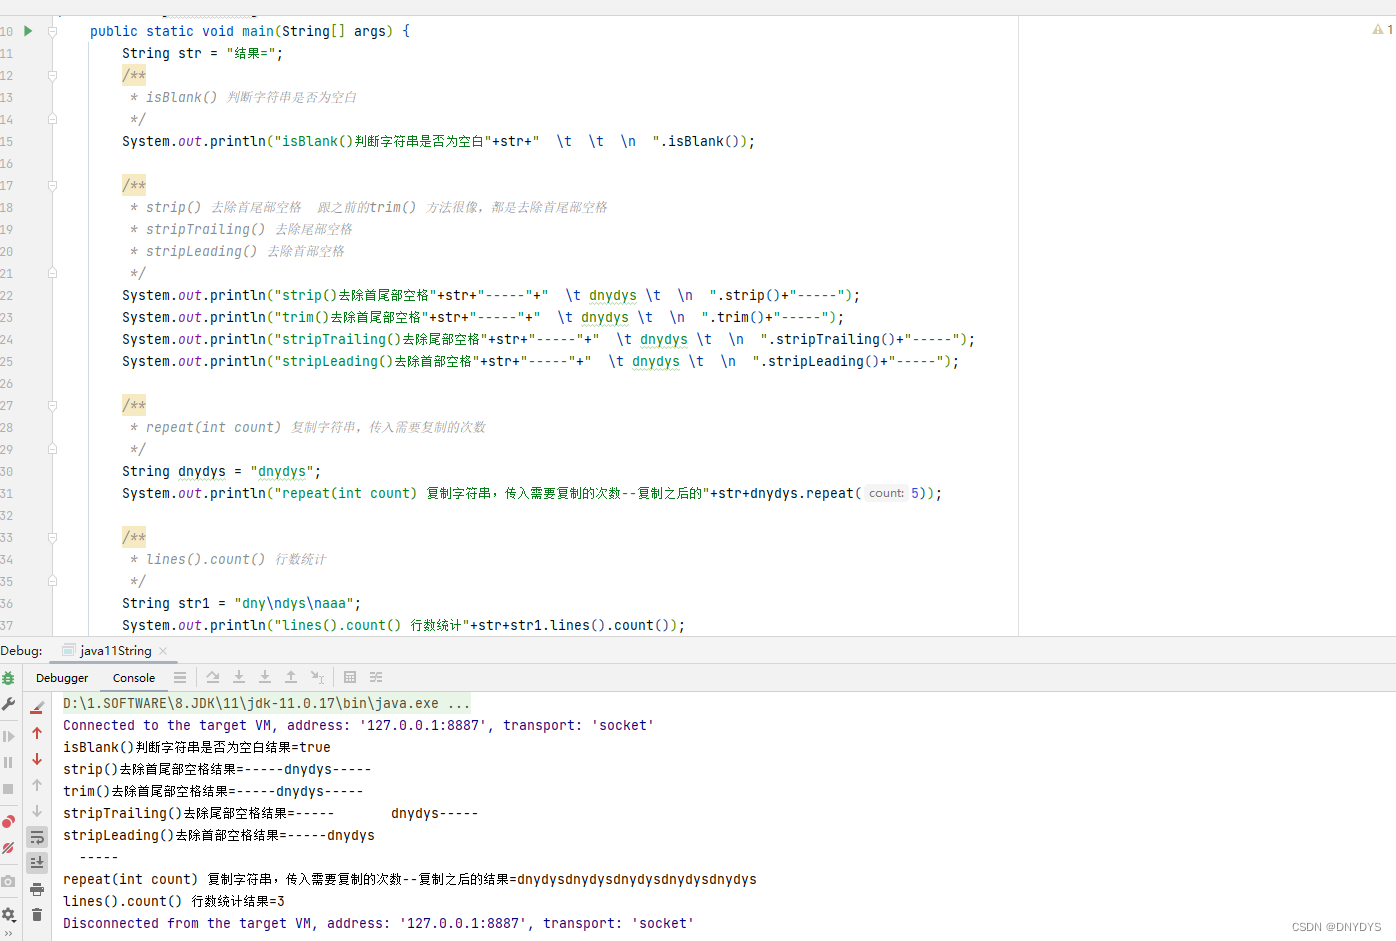
Task: Collapse main method fold marker
Action: pos(52,31)
